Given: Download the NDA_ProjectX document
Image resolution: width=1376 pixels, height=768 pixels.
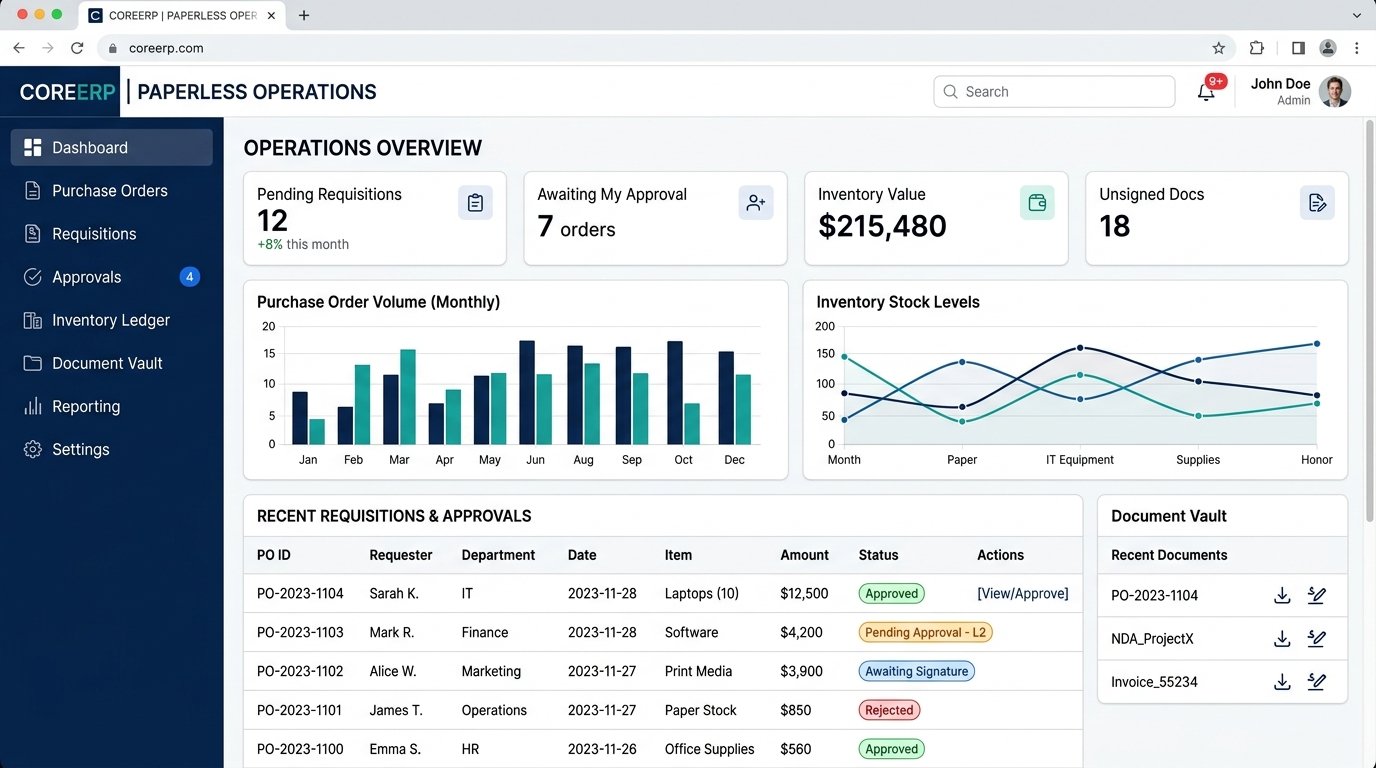Looking at the screenshot, I should 1282,639.
